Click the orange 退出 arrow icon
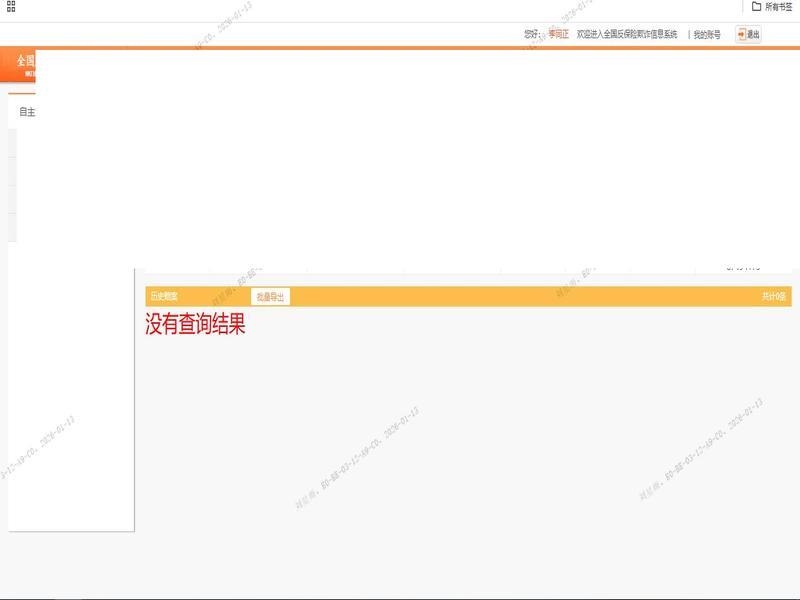Viewport: 800px width, 600px height. 741,34
